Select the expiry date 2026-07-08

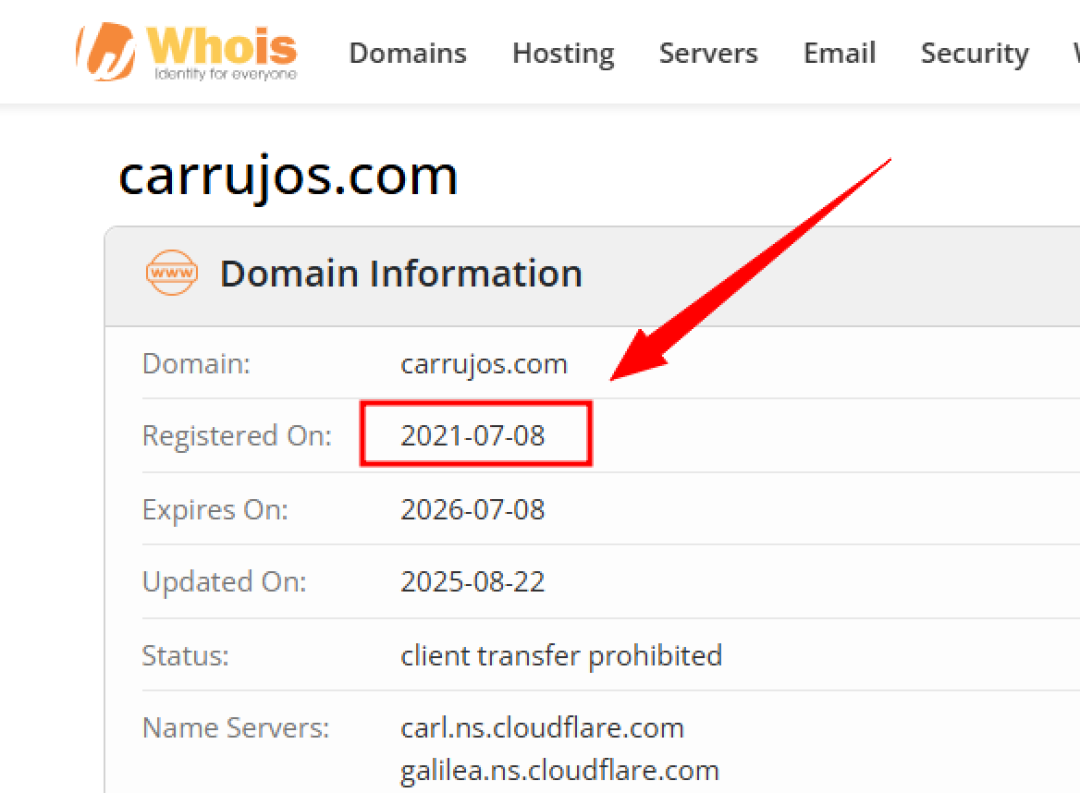472,510
